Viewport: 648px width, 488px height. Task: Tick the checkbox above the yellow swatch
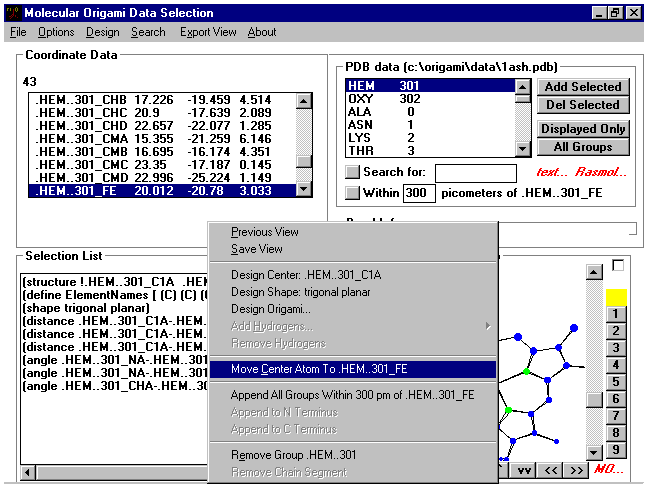point(617,266)
